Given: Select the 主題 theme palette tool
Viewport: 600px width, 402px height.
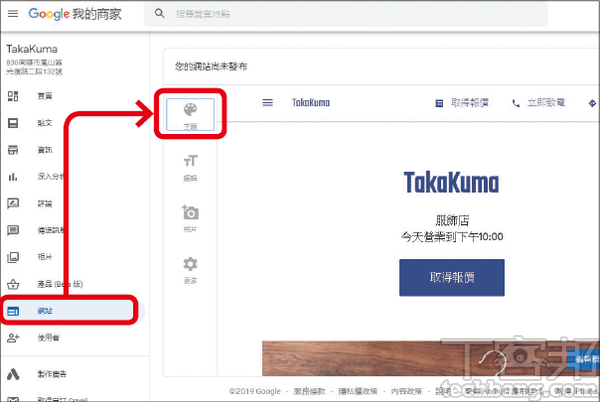Looking at the screenshot, I should tap(190, 115).
